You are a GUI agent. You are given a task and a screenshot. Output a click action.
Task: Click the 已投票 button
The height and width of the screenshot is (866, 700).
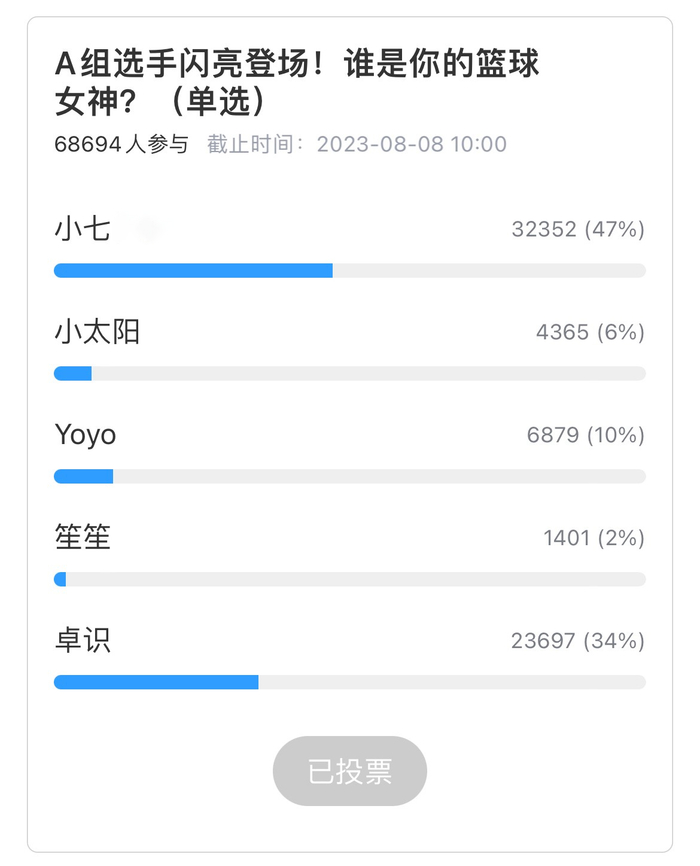pos(350,771)
